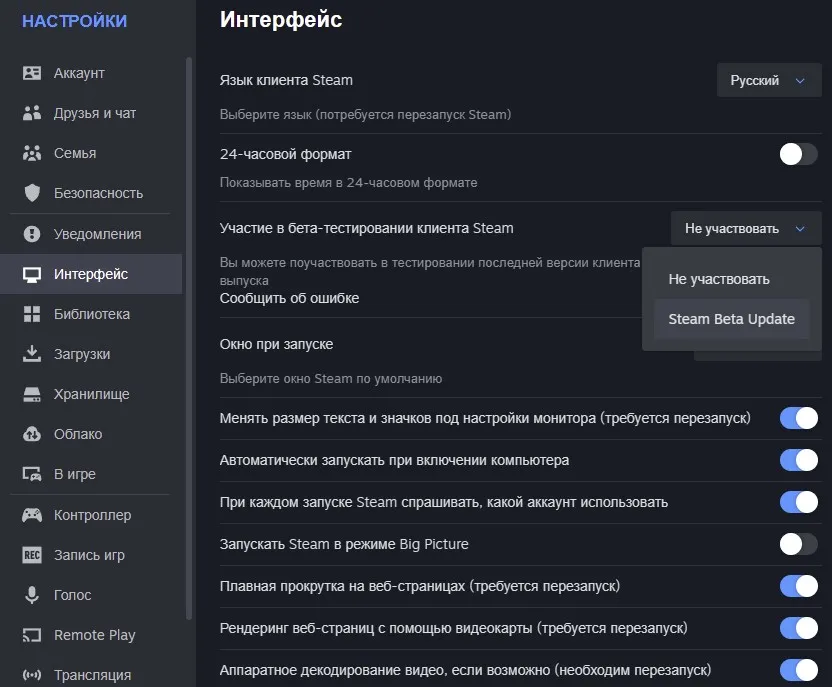Toggle GPU web page rendering switch
The width and height of the screenshot is (832, 687).
click(799, 628)
